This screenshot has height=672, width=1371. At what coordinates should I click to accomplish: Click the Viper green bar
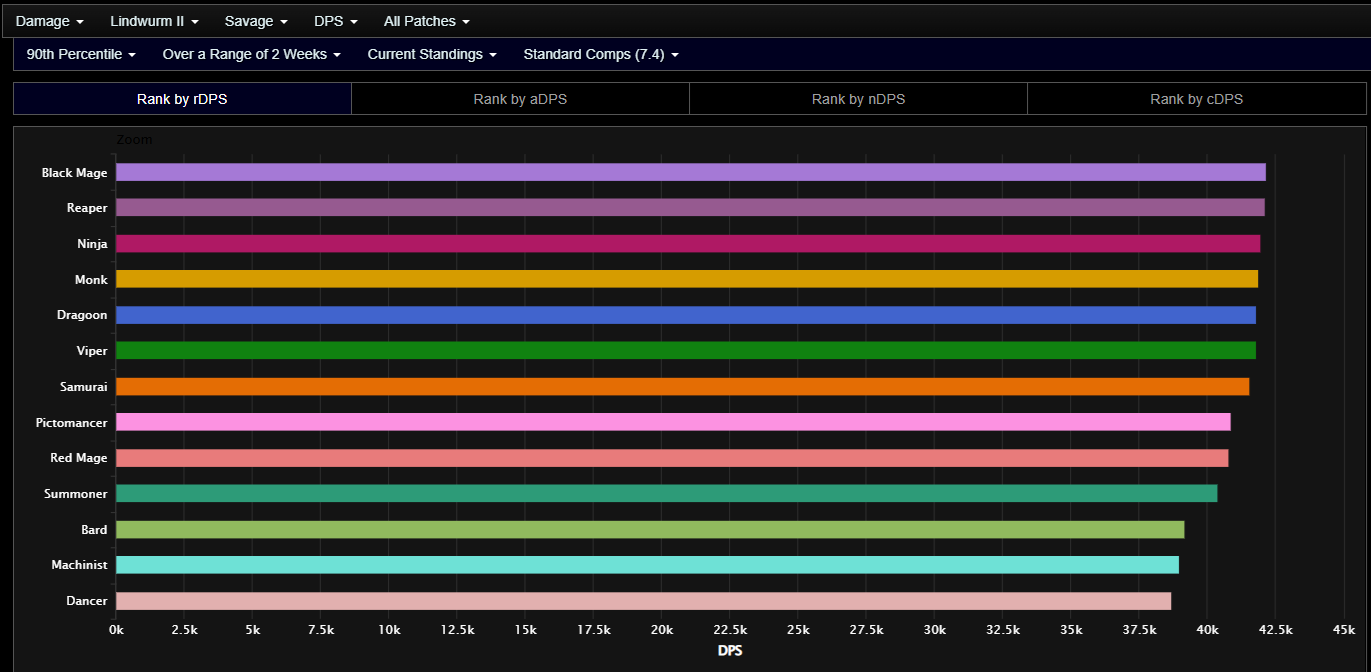(686, 350)
